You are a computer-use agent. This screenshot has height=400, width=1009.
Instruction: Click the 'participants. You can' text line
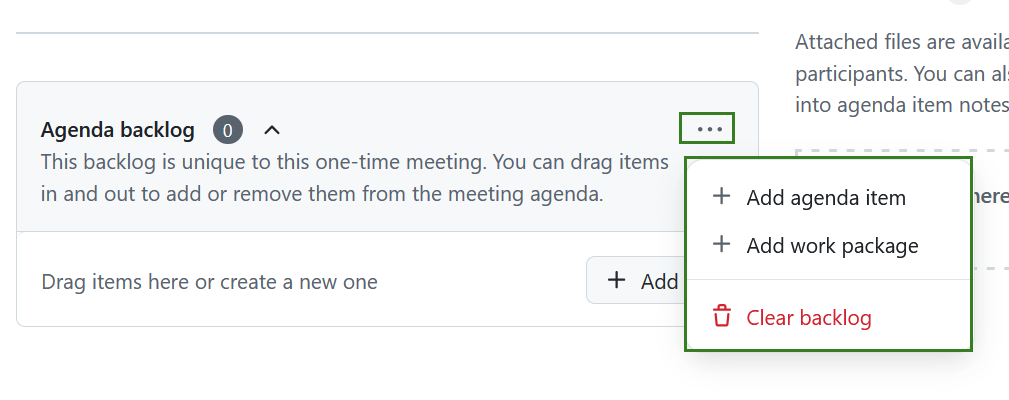click(x=900, y=74)
